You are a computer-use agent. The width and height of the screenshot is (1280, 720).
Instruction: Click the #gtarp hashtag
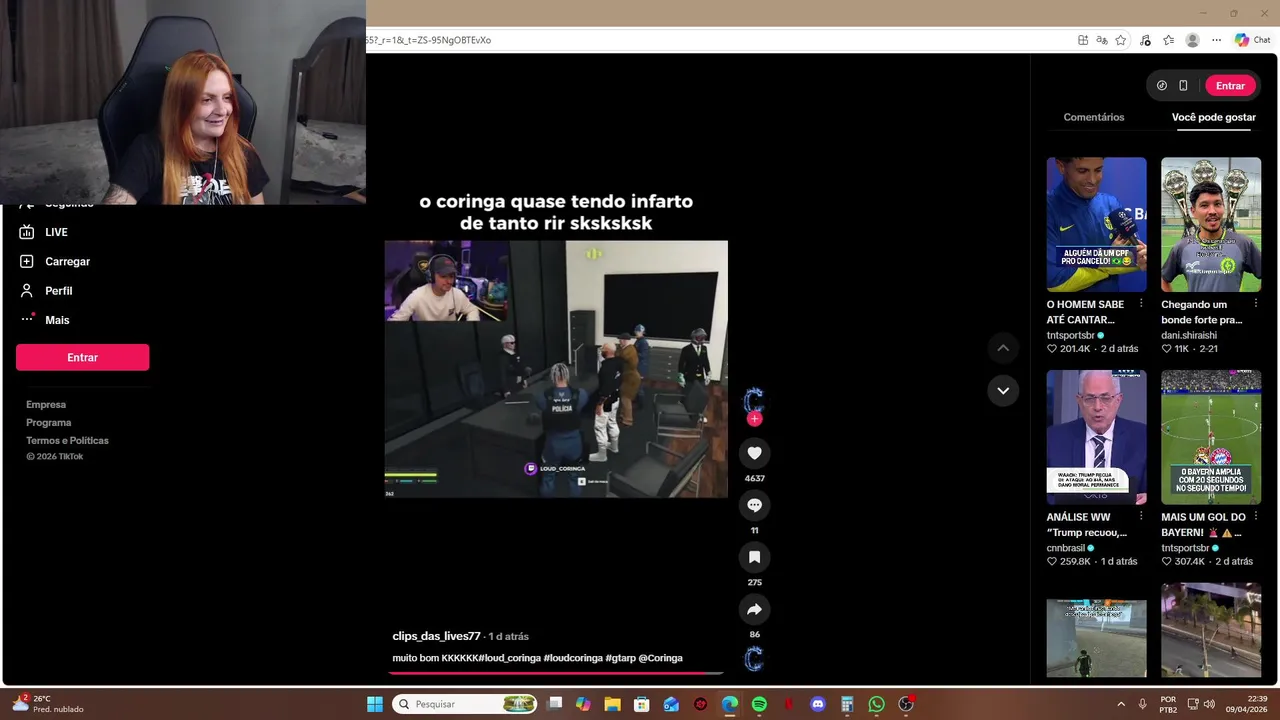coord(620,658)
